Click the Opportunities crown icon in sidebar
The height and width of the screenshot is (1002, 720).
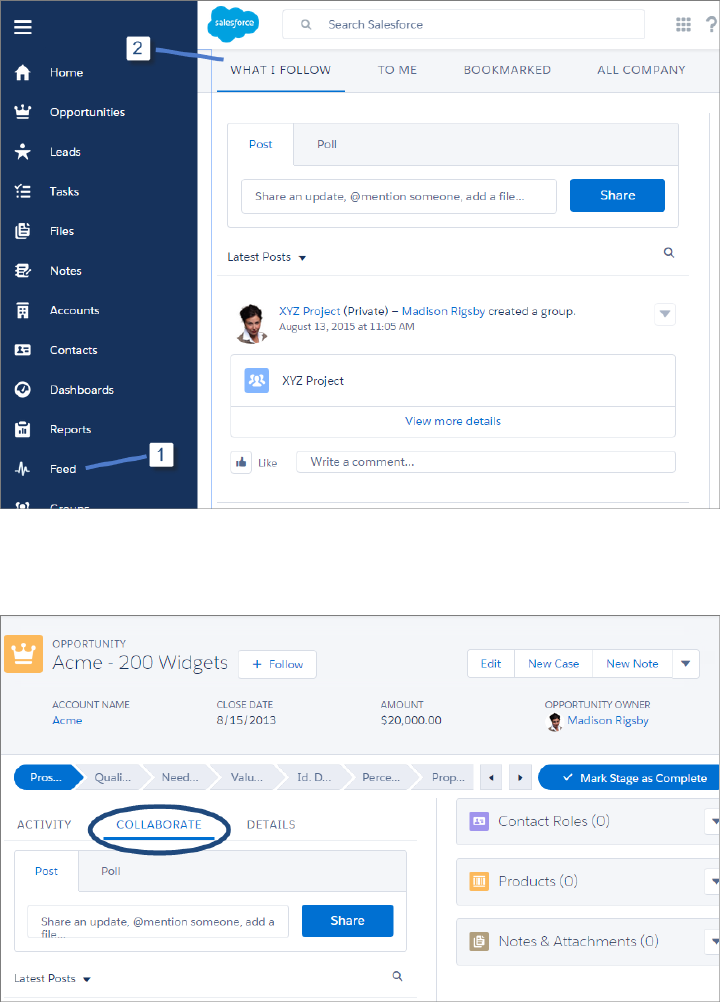click(x=22, y=112)
